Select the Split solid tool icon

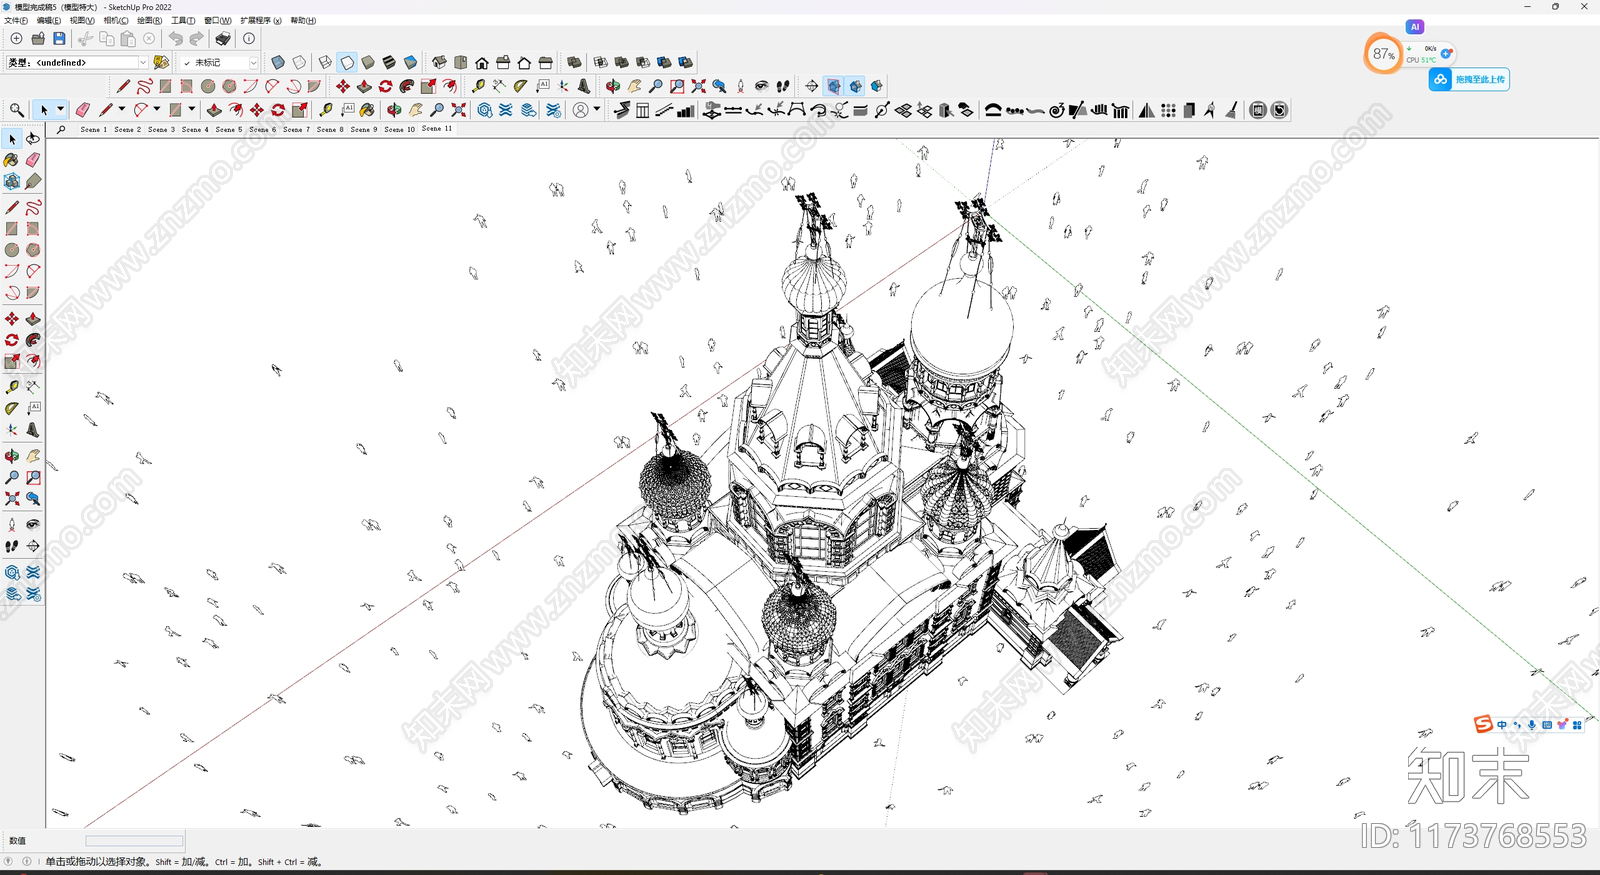pyautogui.click(x=685, y=62)
